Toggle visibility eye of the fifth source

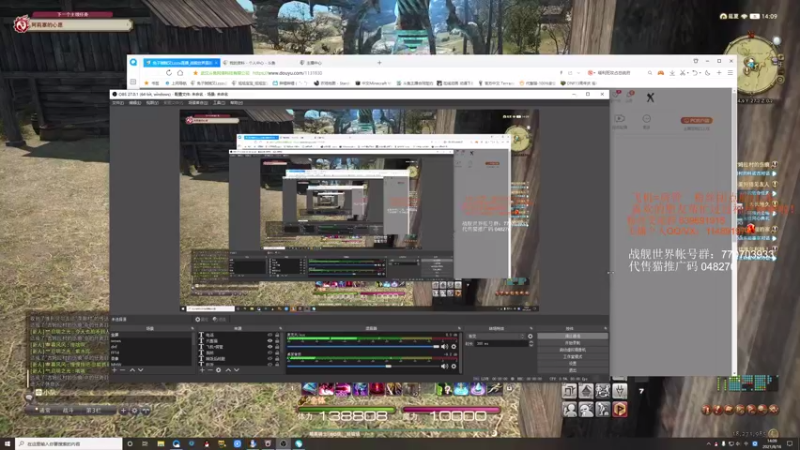point(270,359)
